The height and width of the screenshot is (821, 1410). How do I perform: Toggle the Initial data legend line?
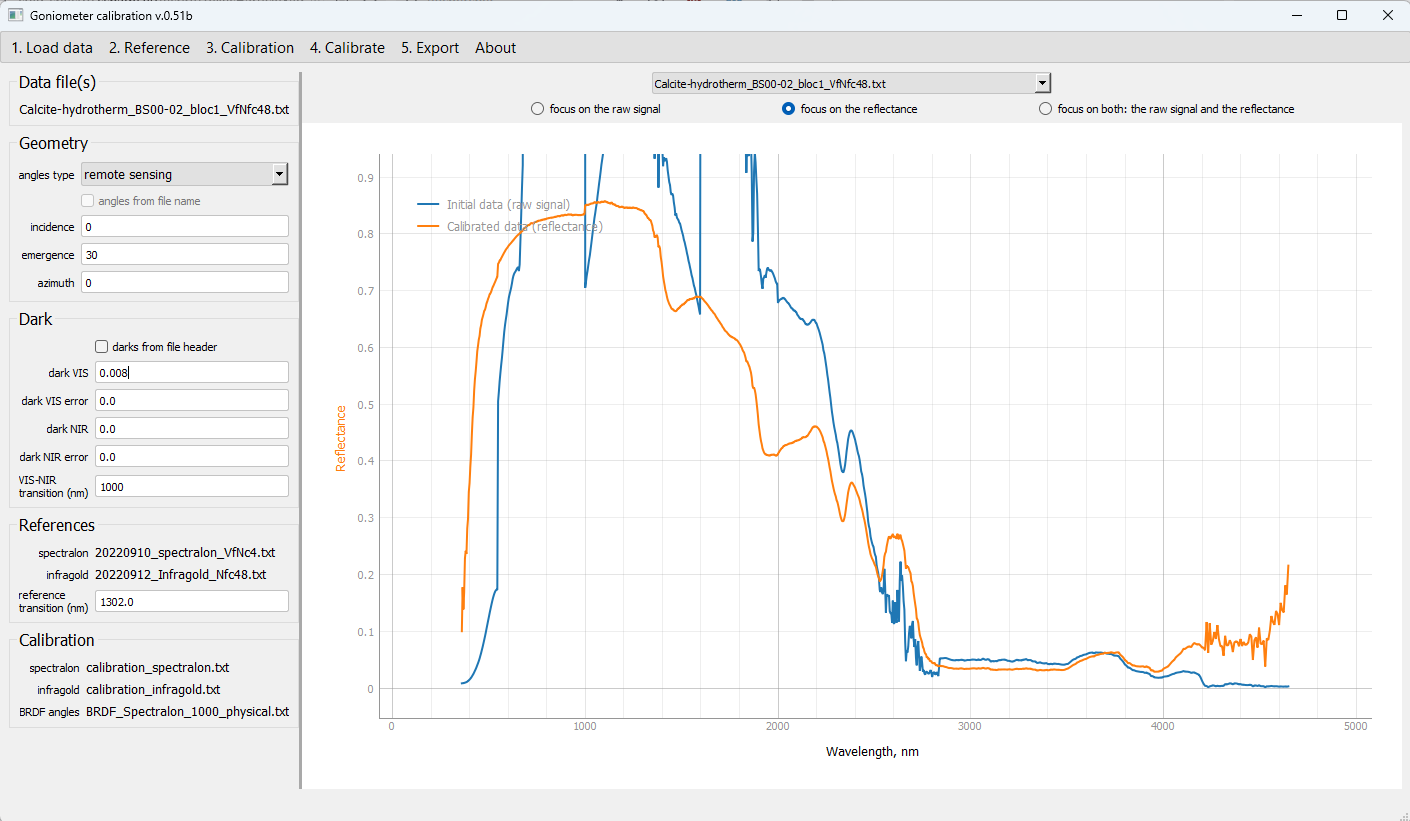[430, 205]
